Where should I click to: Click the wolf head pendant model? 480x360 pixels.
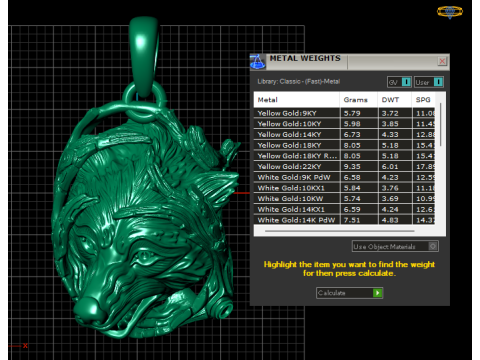coord(147,220)
